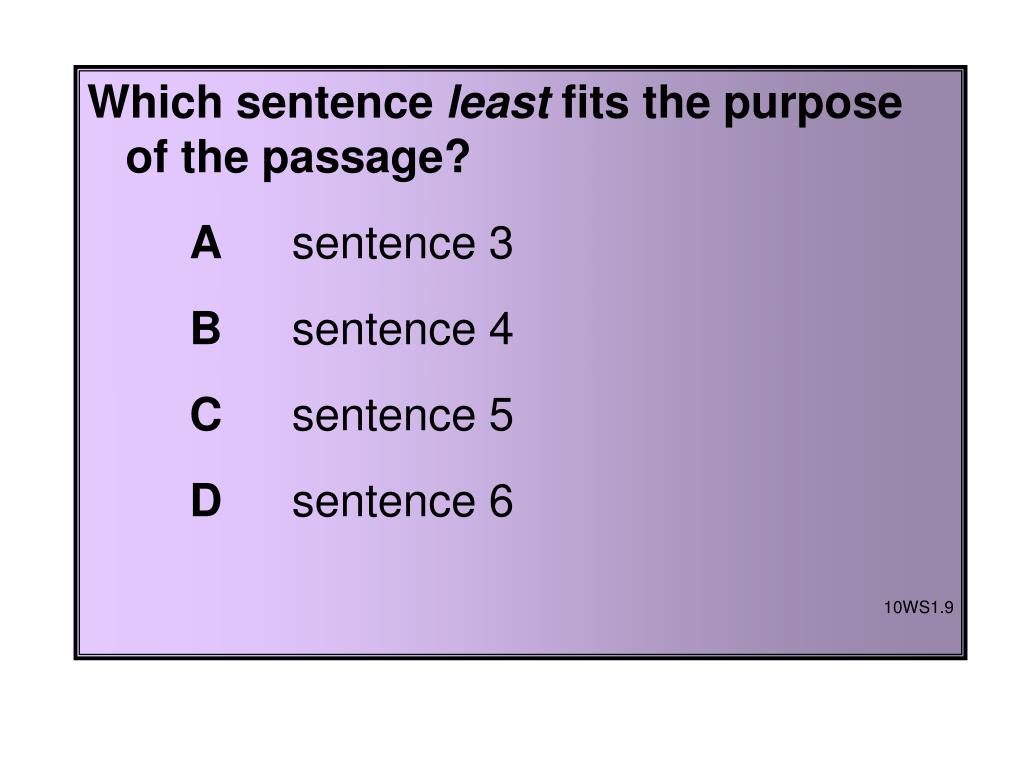Select answer letter B
This screenshot has width=1024, height=768.
206,328
